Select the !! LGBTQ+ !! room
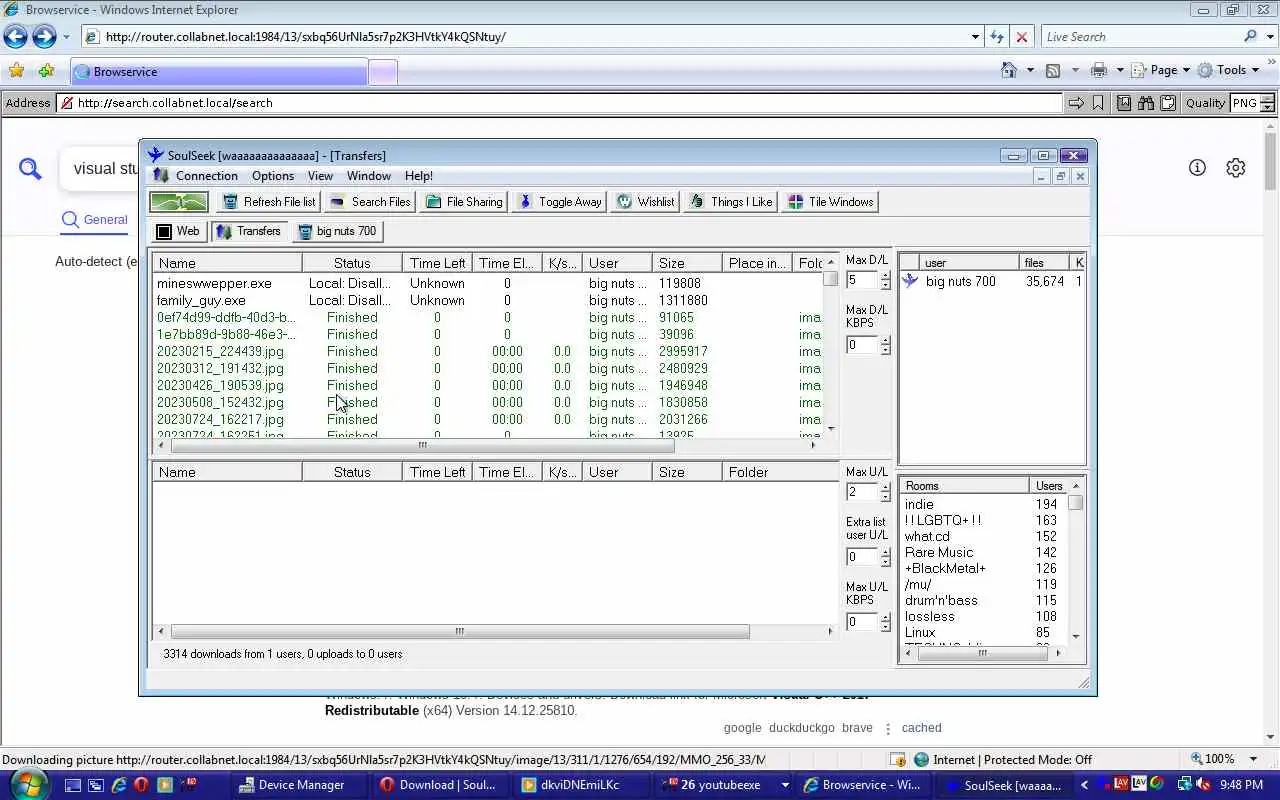1280x800 pixels. [983, 520]
